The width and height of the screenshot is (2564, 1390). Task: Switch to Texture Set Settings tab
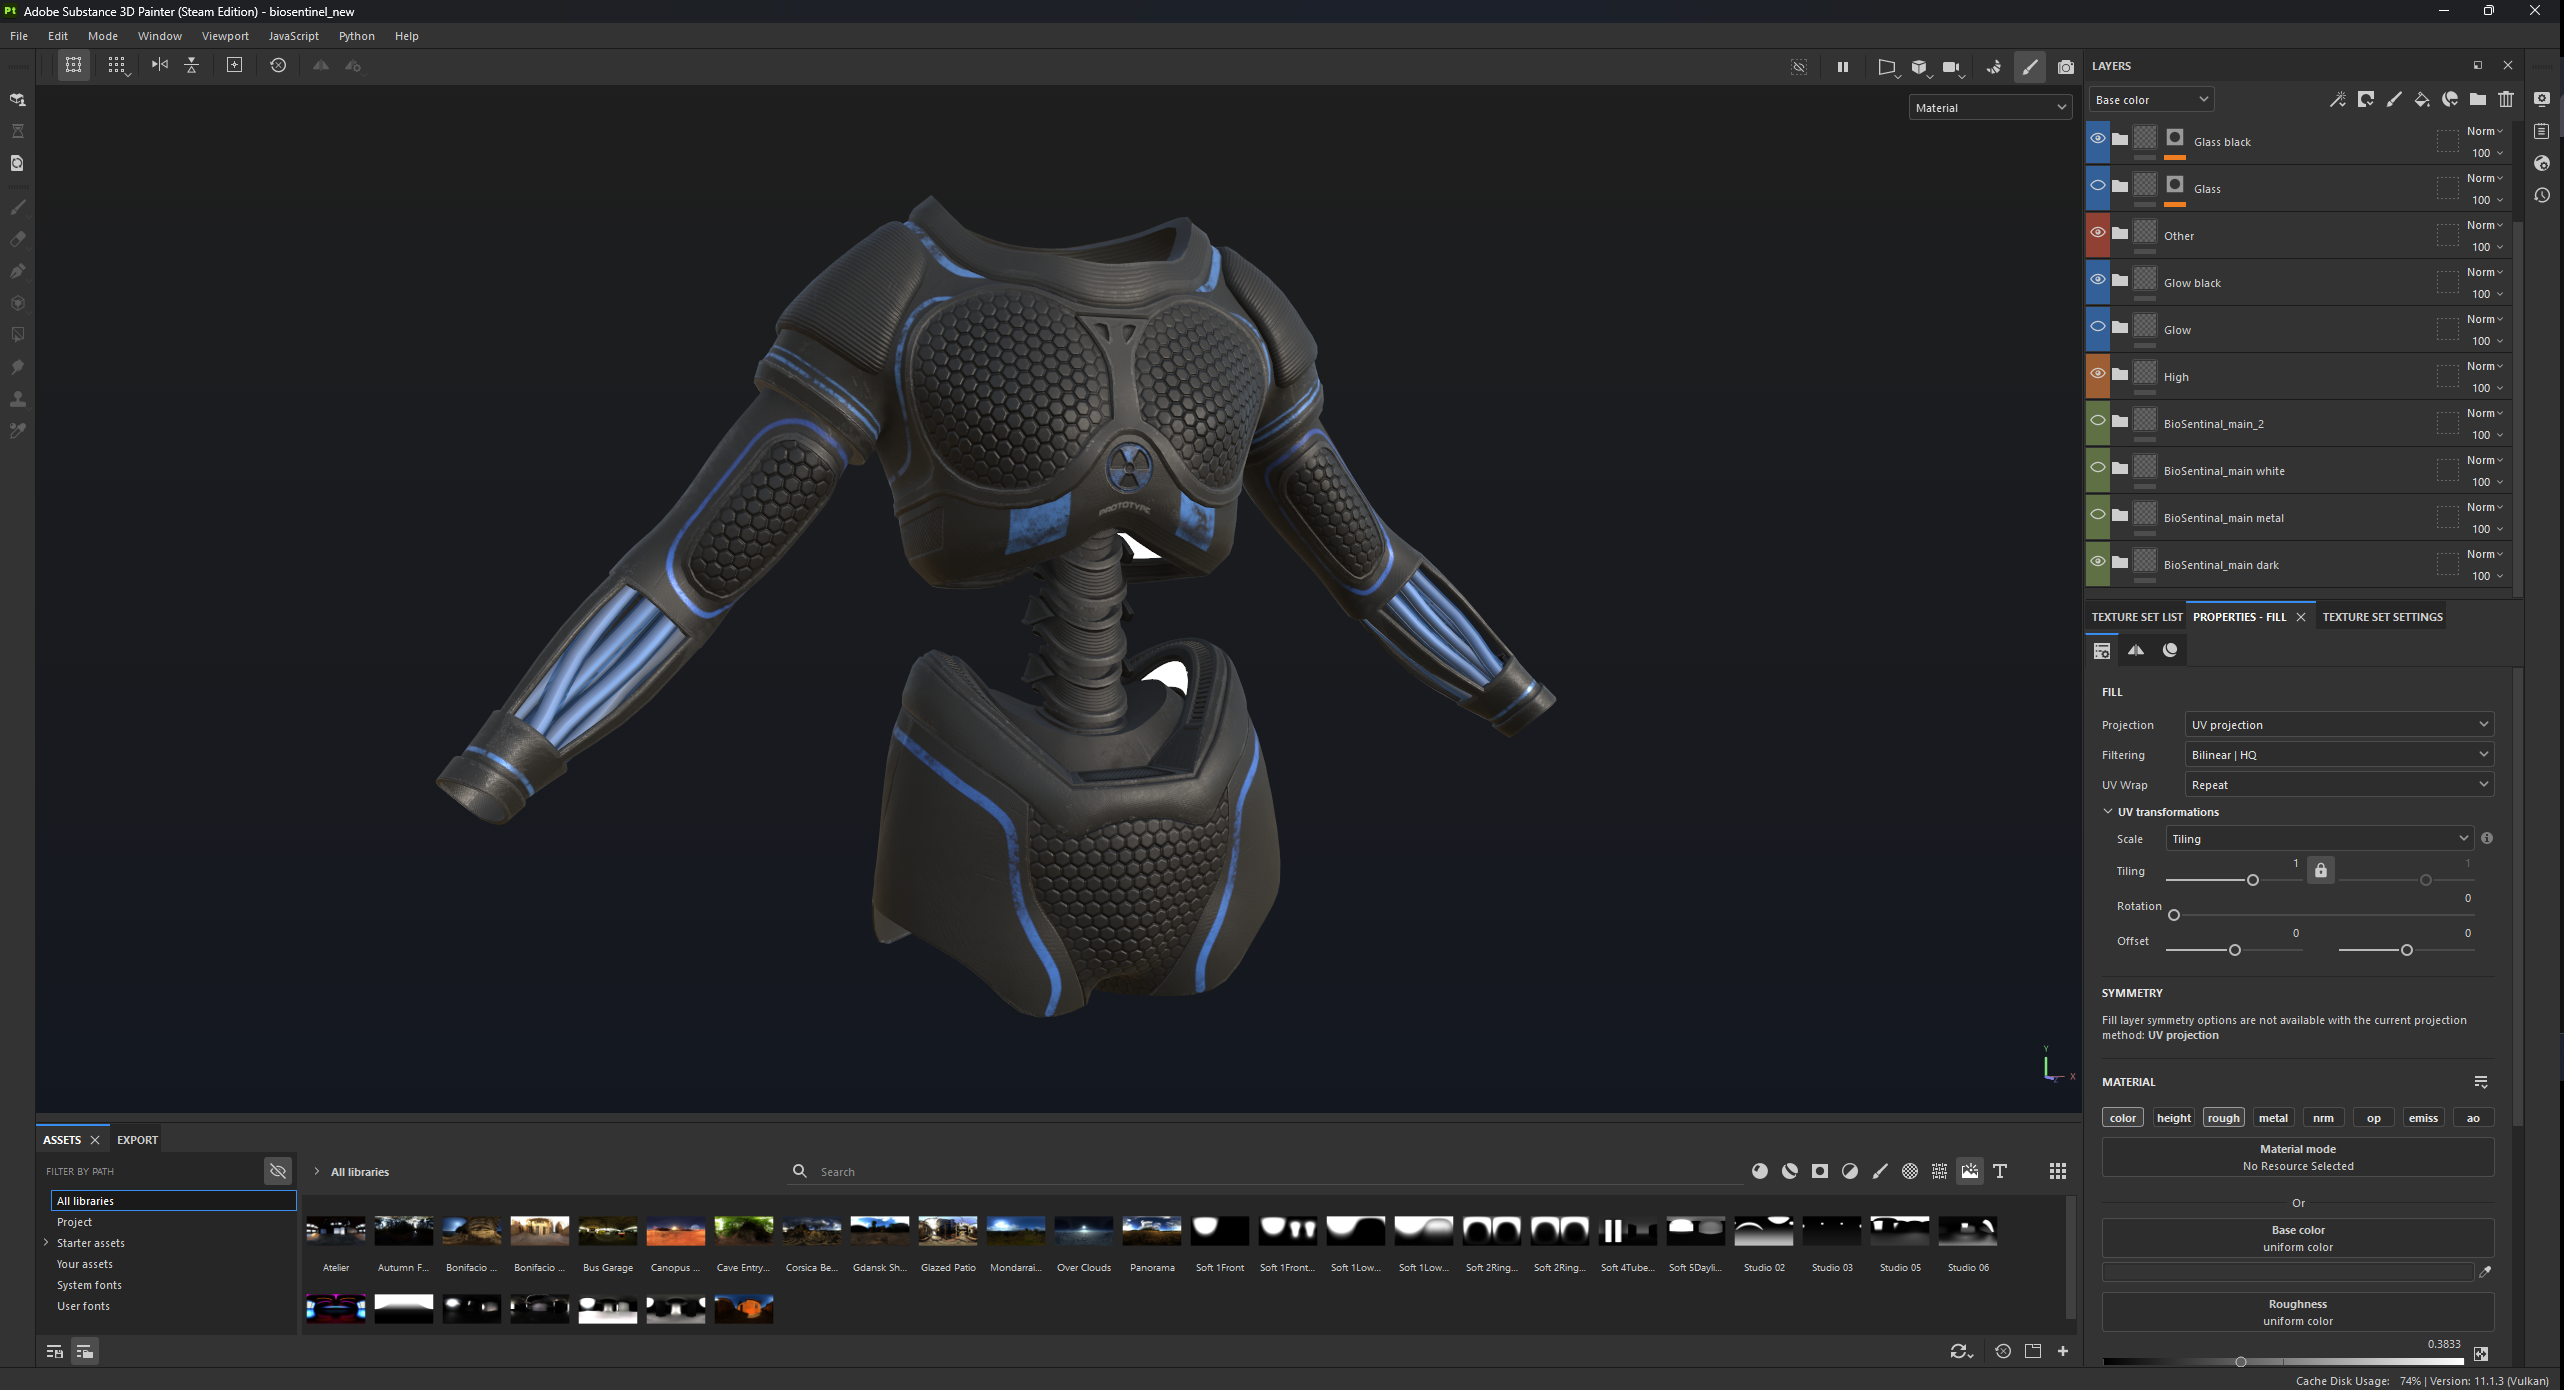[x=2382, y=617]
